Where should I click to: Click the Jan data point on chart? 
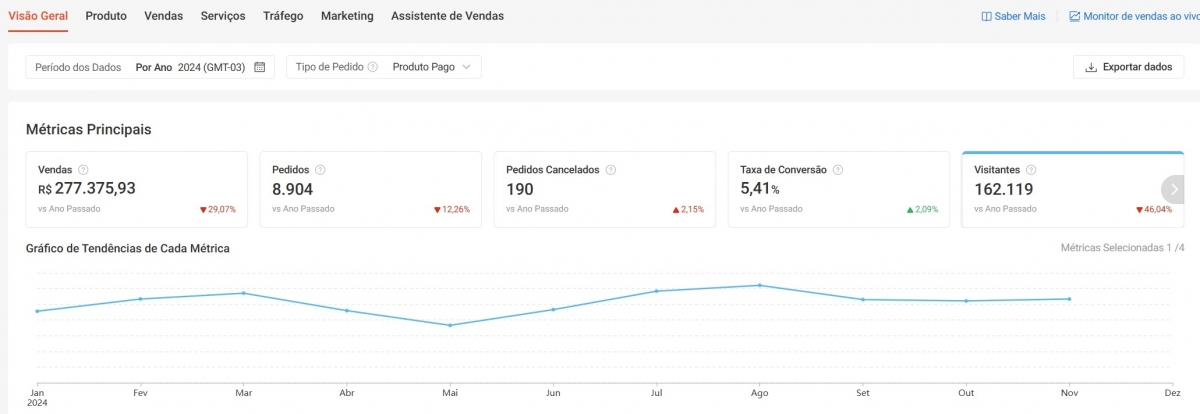pos(37,311)
